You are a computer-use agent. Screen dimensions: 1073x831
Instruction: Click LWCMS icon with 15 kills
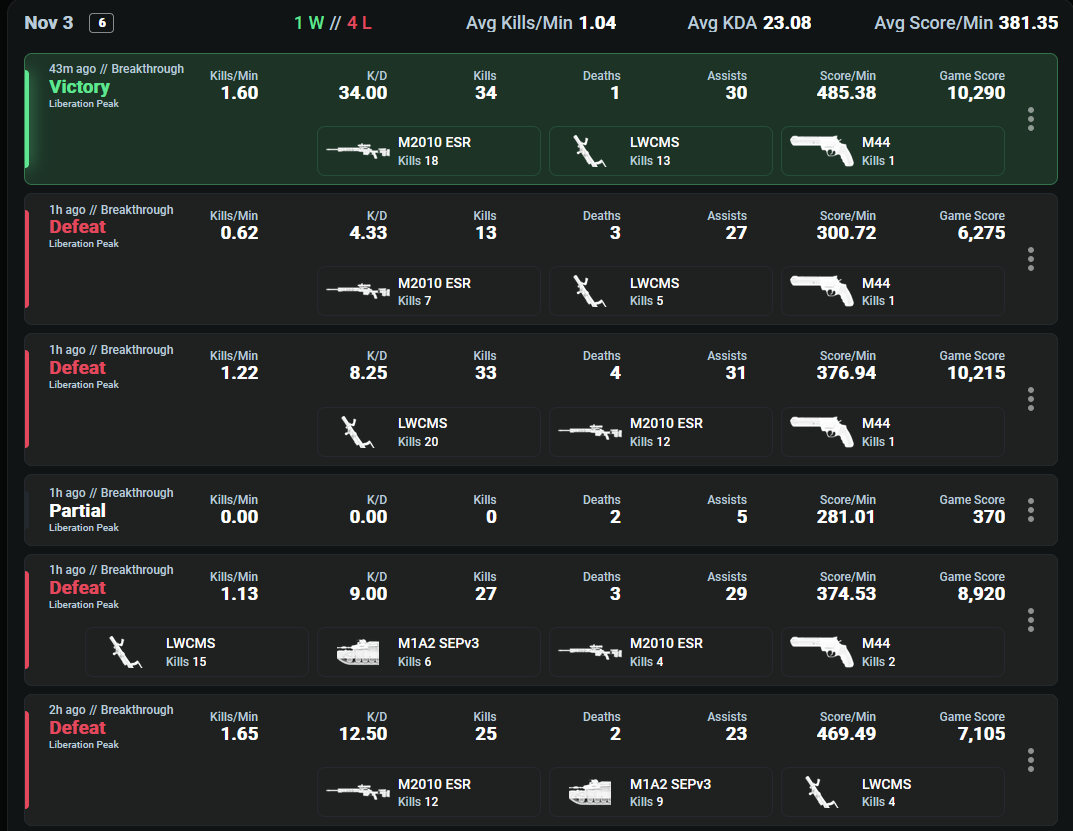point(125,652)
